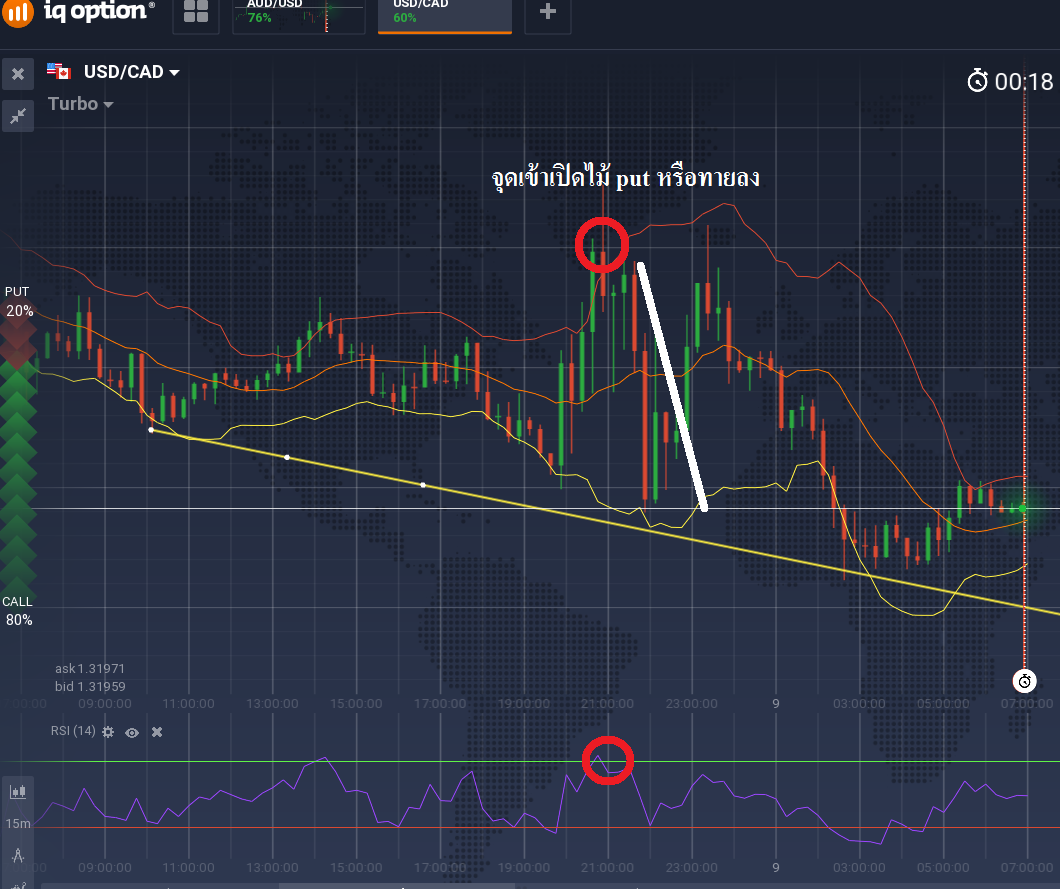The height and width of the screenshot is (889, 1060).
Task: Open the drawing tools compass icon
Action: point(18,856)
